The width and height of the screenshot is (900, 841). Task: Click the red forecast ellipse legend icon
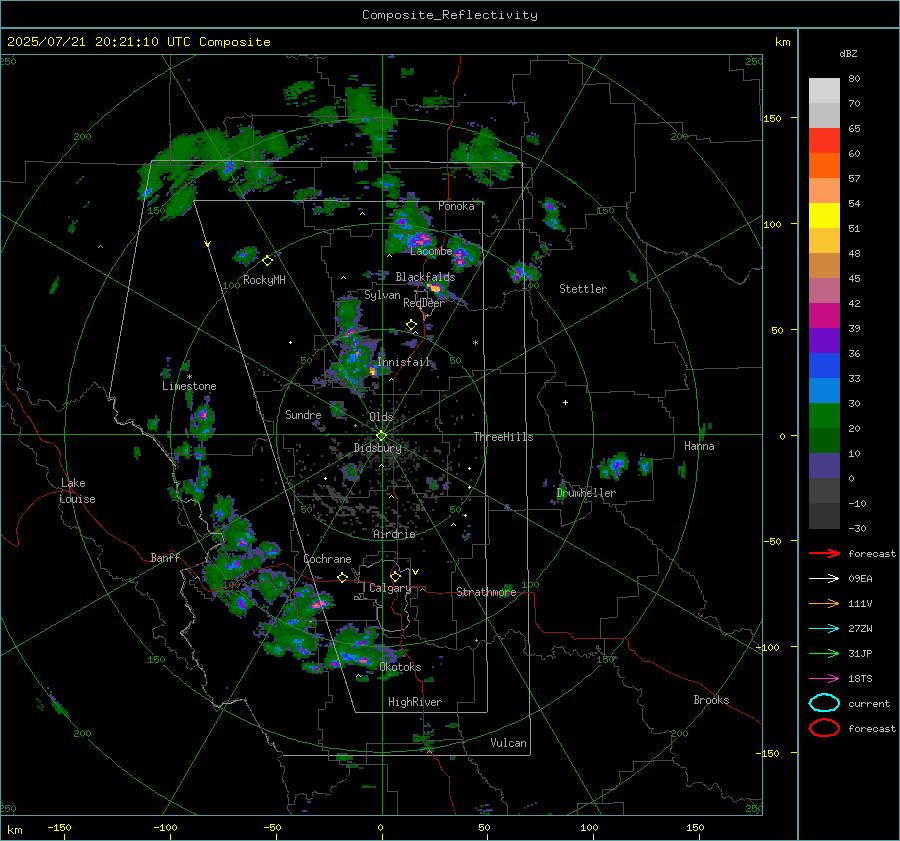click(x=824, y=728)
